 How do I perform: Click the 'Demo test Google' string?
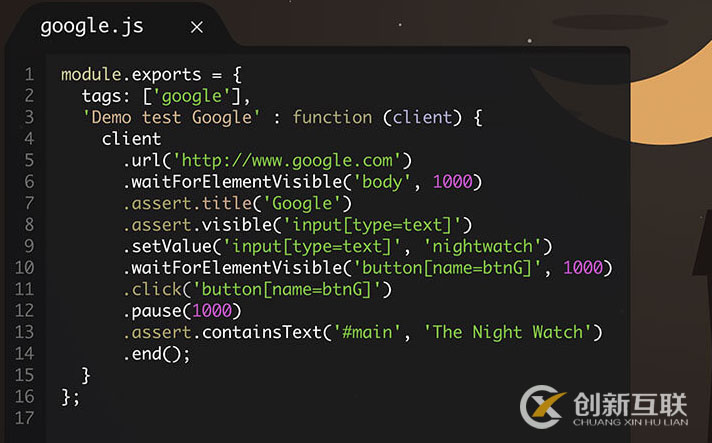(x=171, y=118)
